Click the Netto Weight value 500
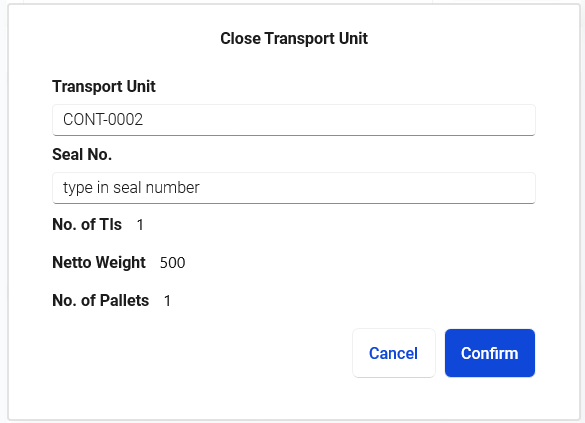Screen dimensions: 585x423 point(172,263)
